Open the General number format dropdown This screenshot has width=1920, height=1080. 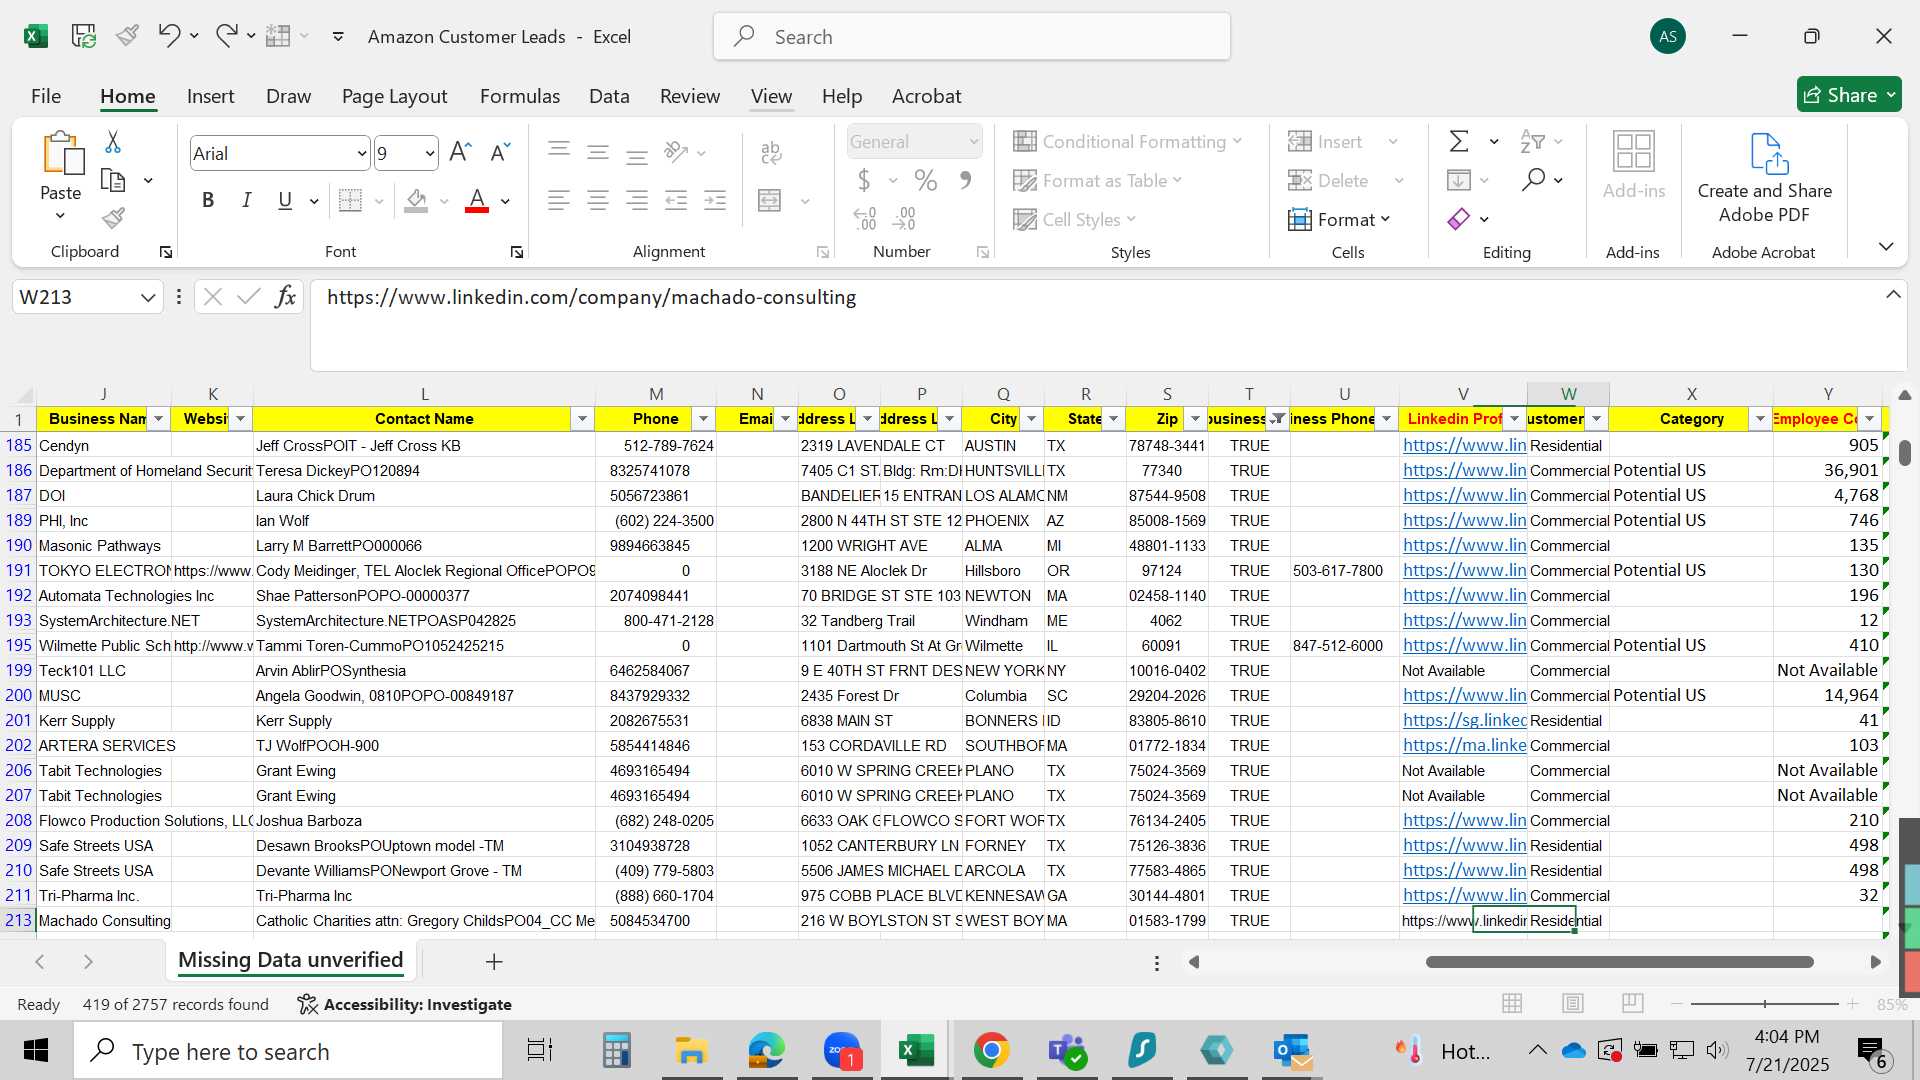coord(973,142)
